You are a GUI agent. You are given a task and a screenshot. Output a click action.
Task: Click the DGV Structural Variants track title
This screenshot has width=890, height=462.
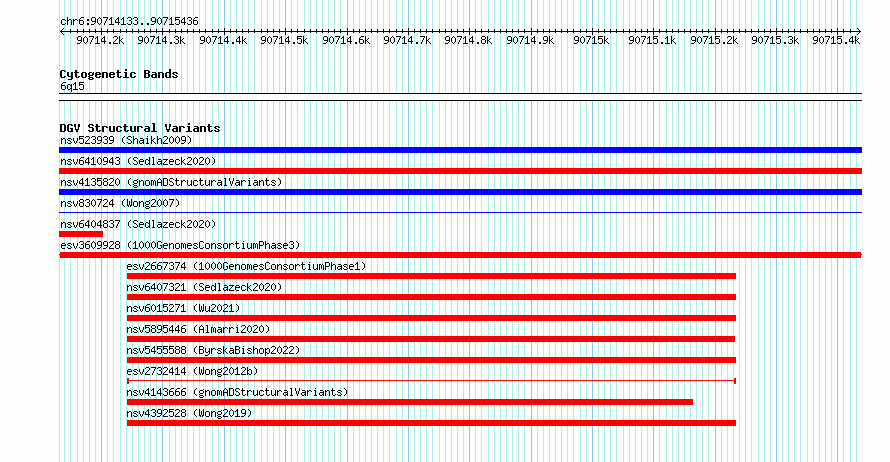140,128
